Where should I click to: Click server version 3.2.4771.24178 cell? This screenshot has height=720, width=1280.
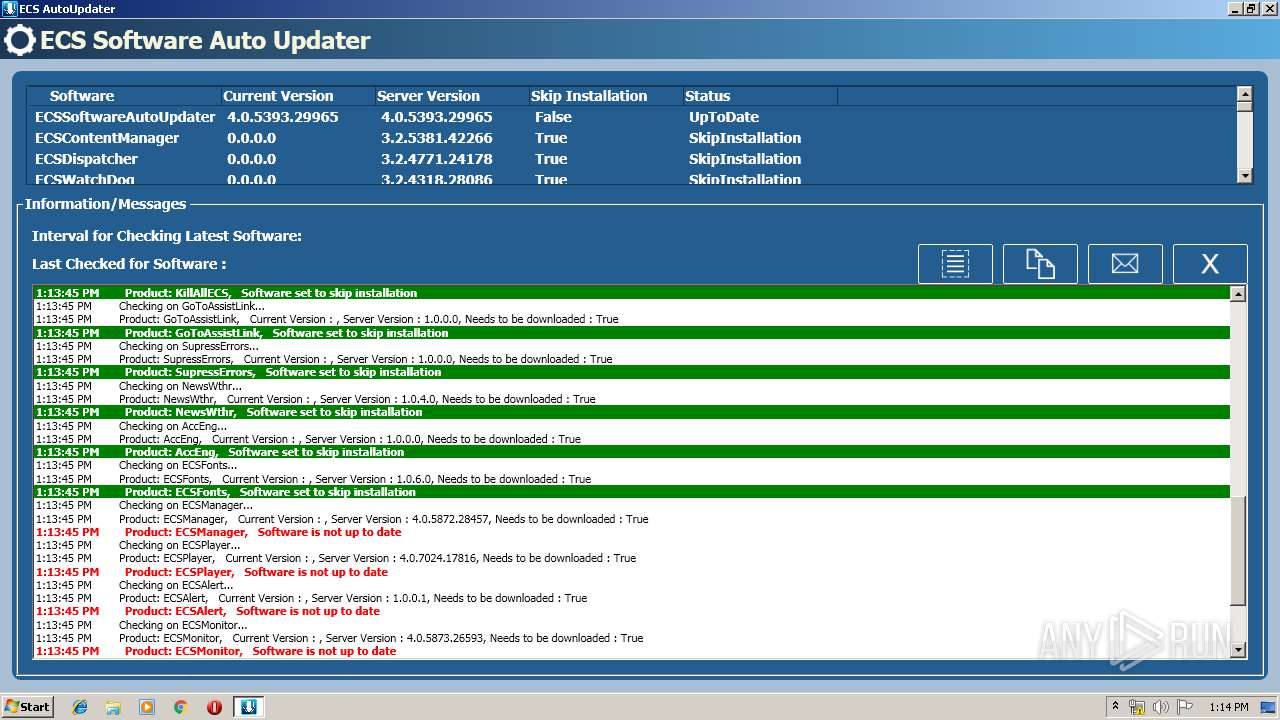pyautogui.click(x=437, y=159)
